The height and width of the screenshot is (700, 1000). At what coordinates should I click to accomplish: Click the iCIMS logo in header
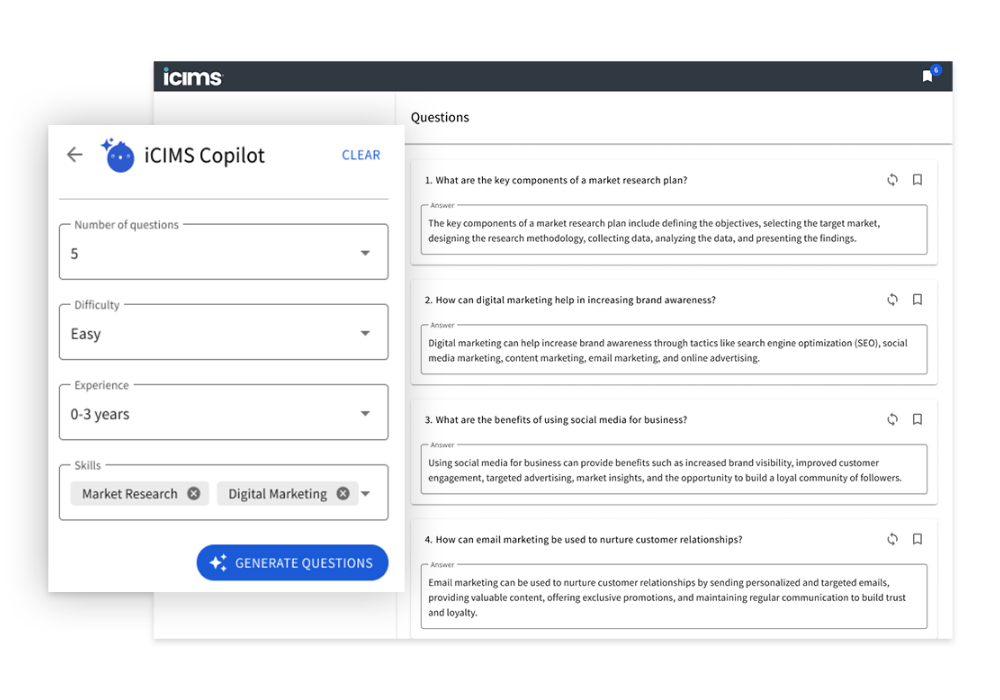pyautogui.click(x=193, y=77)
